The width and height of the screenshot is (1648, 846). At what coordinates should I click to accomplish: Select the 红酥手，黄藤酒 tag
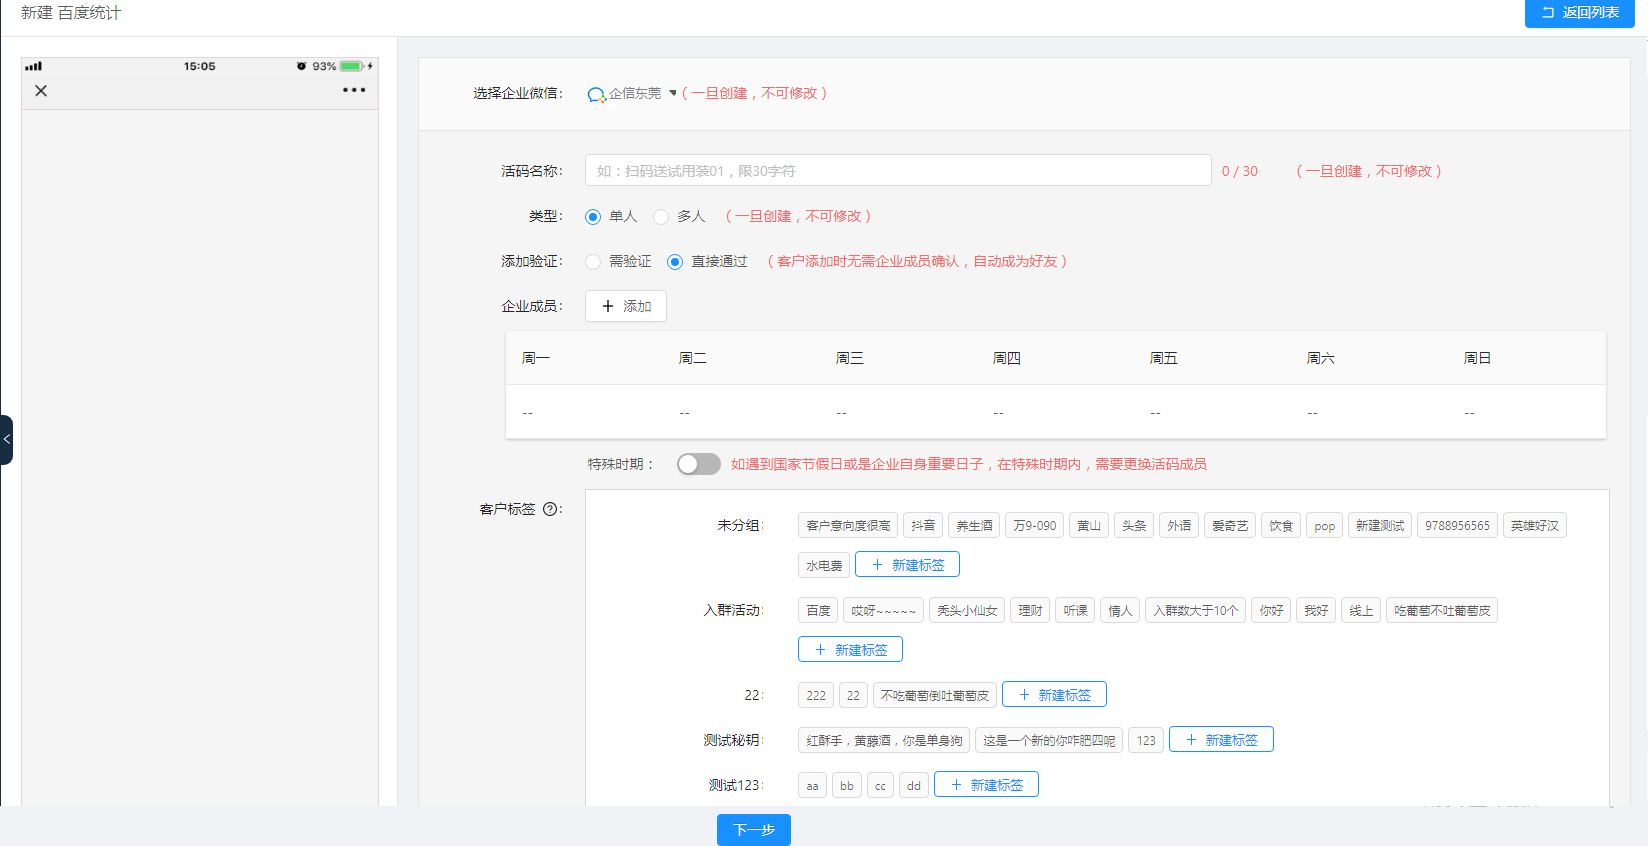pos(884,740)
